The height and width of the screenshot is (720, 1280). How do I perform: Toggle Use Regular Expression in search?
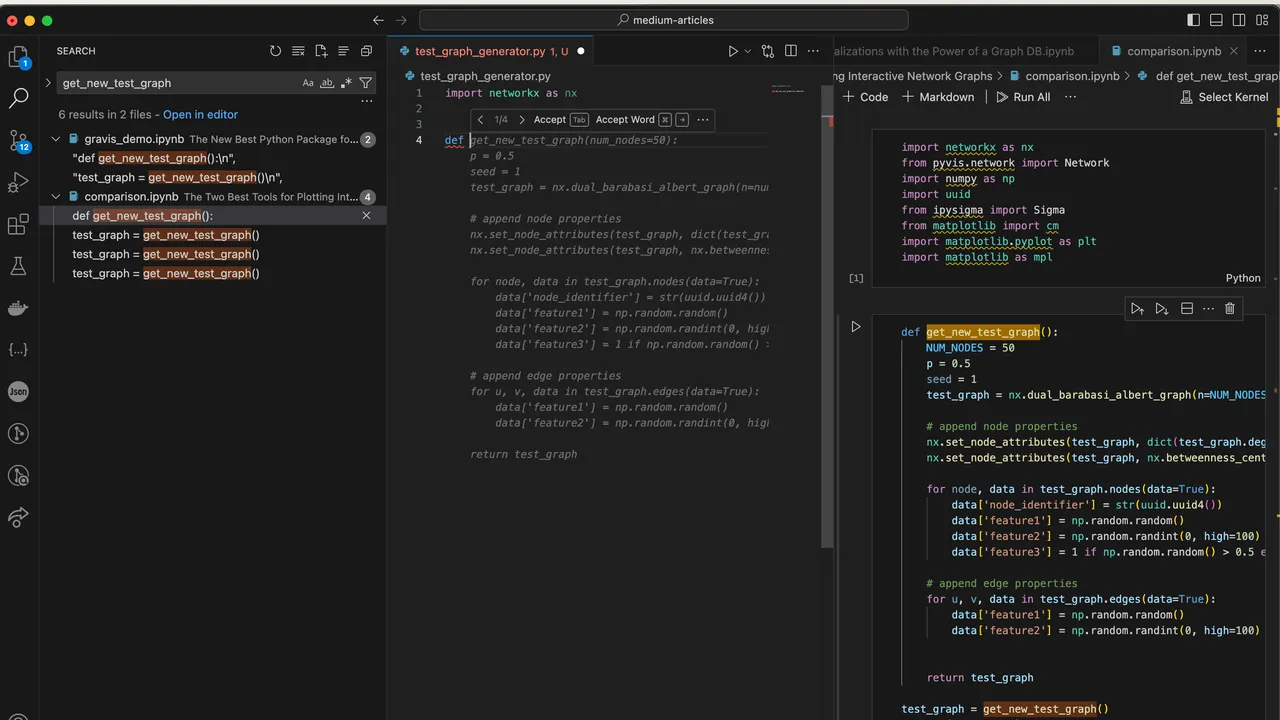346,83
